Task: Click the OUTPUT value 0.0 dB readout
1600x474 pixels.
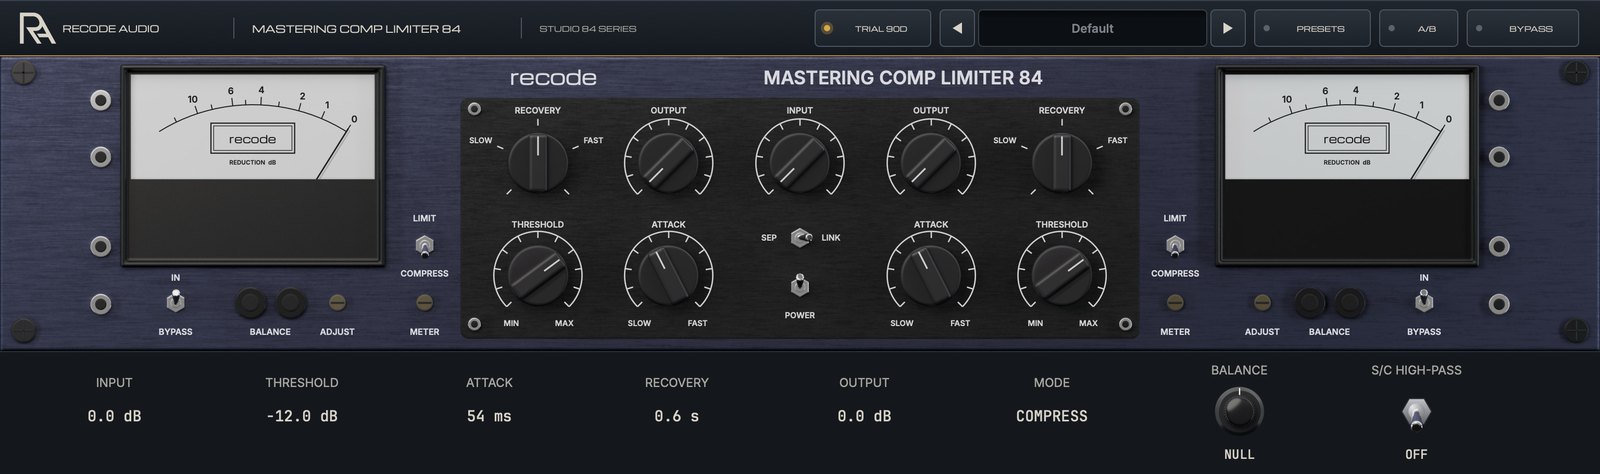Action: pos(864,416)
